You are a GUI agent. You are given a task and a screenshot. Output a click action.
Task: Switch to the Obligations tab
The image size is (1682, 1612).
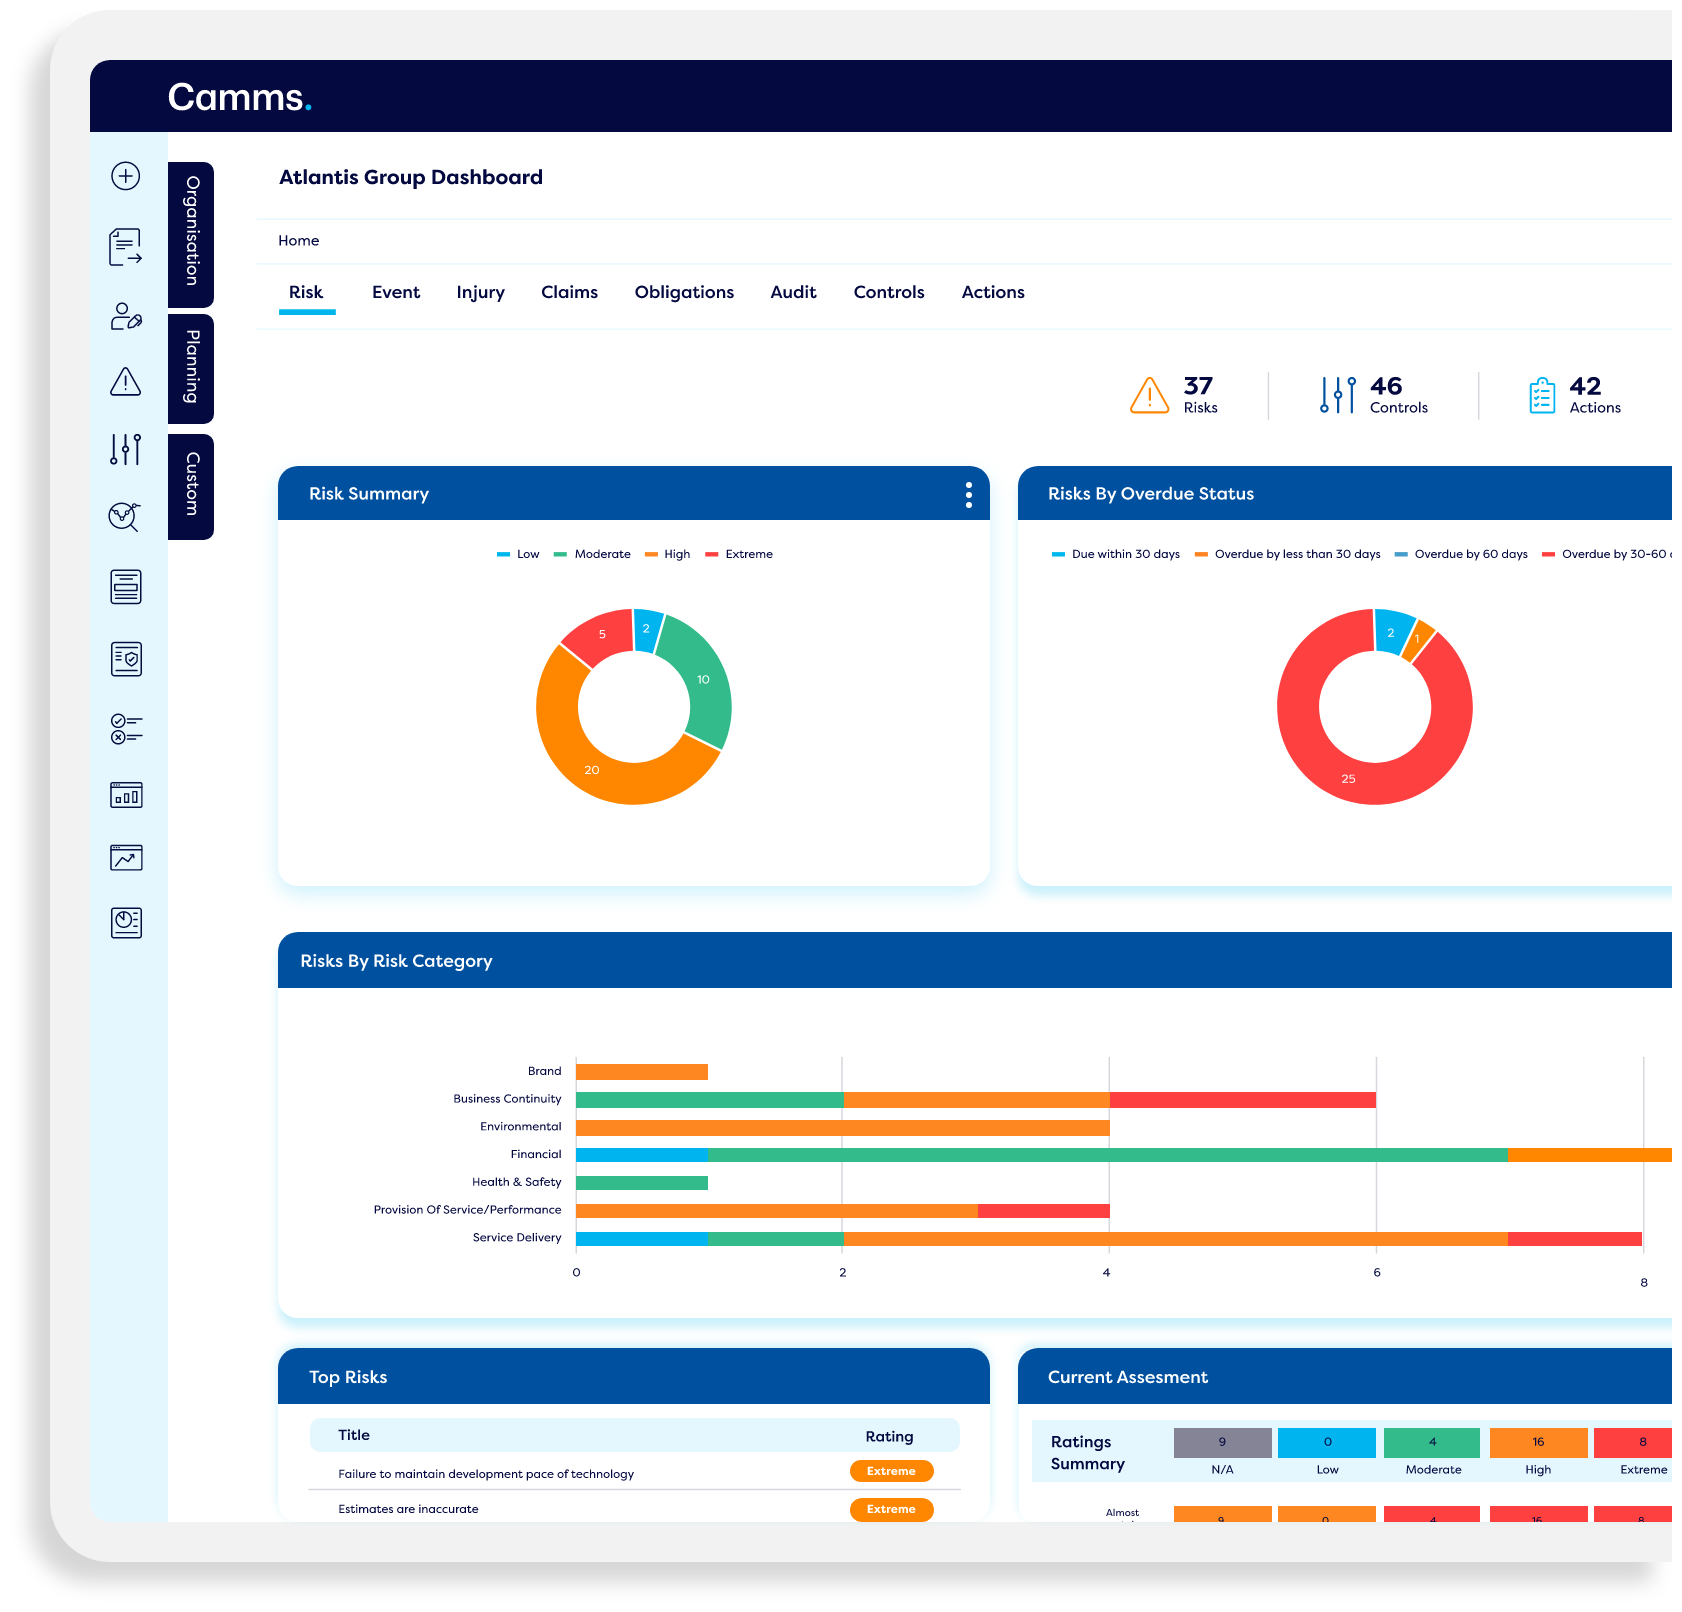pos(684,292)
